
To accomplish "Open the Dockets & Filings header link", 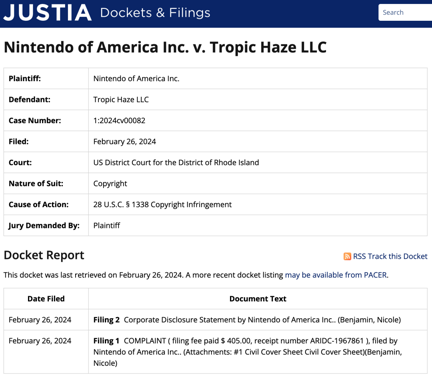I will [x=155, y=13].
